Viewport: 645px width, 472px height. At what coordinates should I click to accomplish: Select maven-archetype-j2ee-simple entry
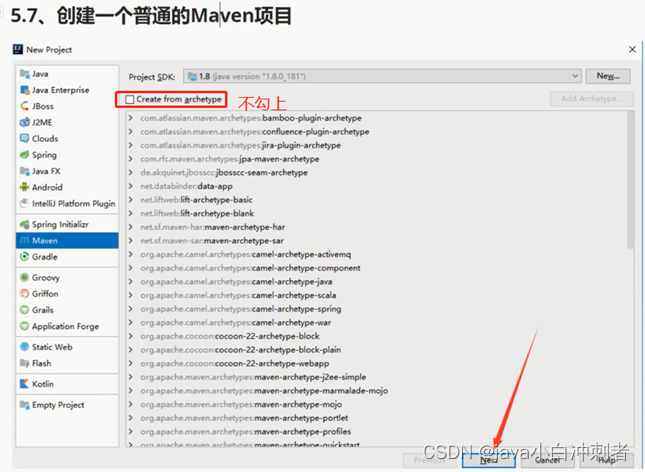pos(253,377)
